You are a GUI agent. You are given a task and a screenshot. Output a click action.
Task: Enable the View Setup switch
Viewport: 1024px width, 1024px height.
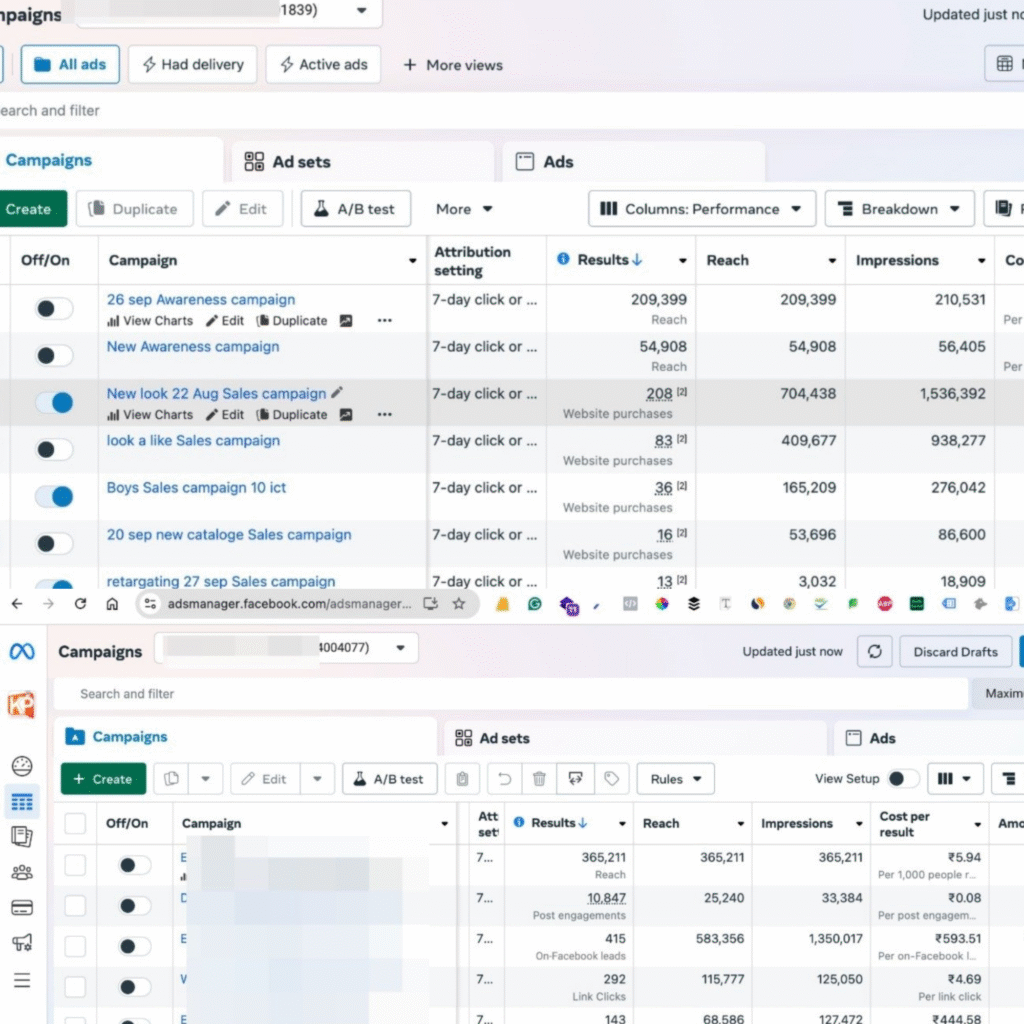click(x=903, y=778)
